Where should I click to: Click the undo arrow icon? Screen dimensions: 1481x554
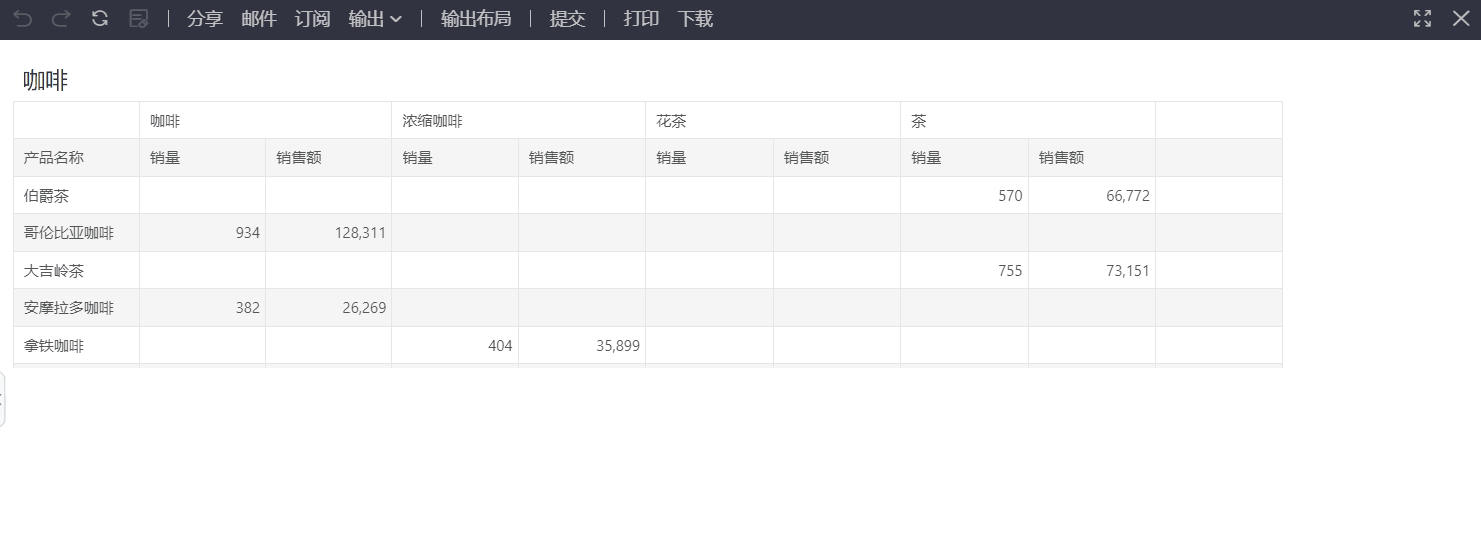click(22, 19)
